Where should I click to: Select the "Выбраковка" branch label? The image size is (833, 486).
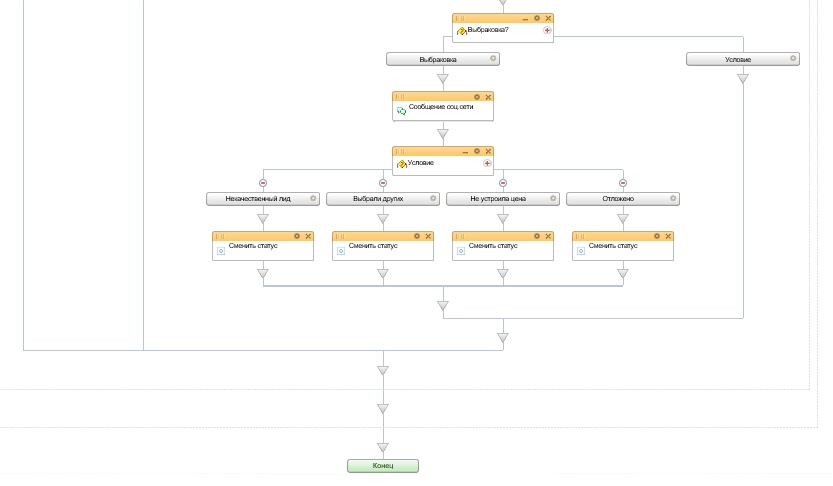[x=438, y=59]
